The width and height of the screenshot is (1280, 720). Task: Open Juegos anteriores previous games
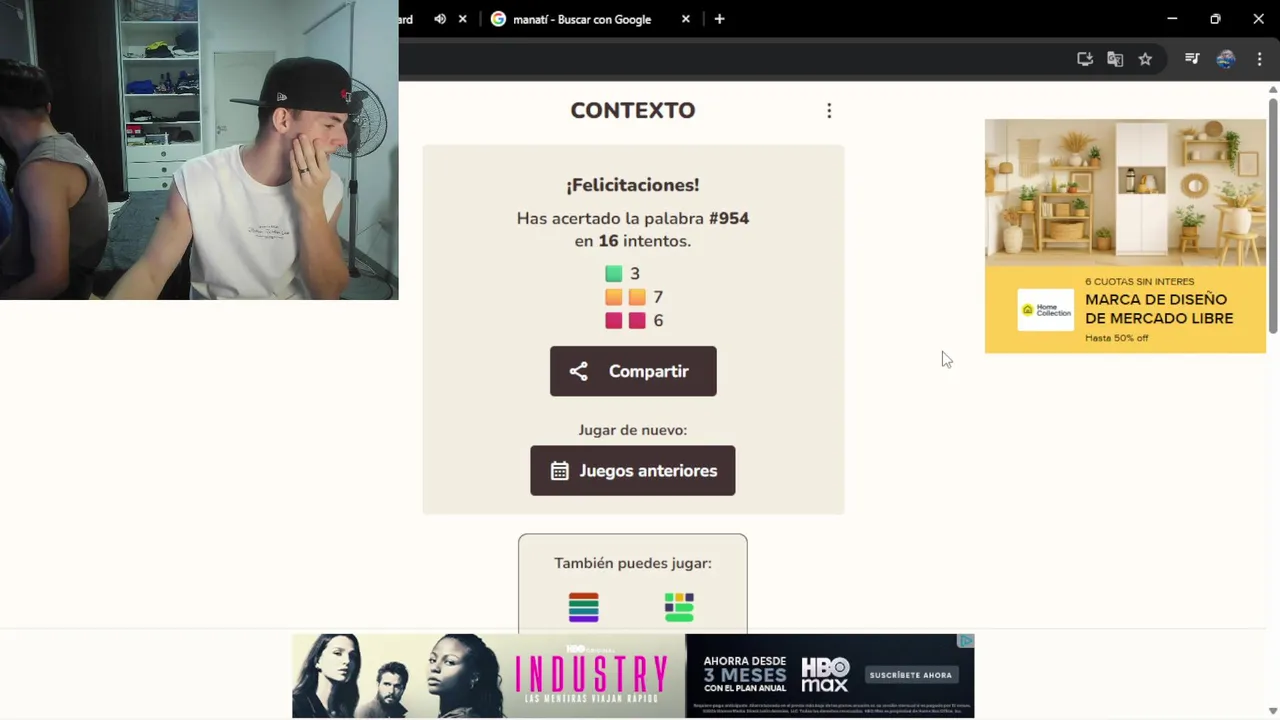632,470
